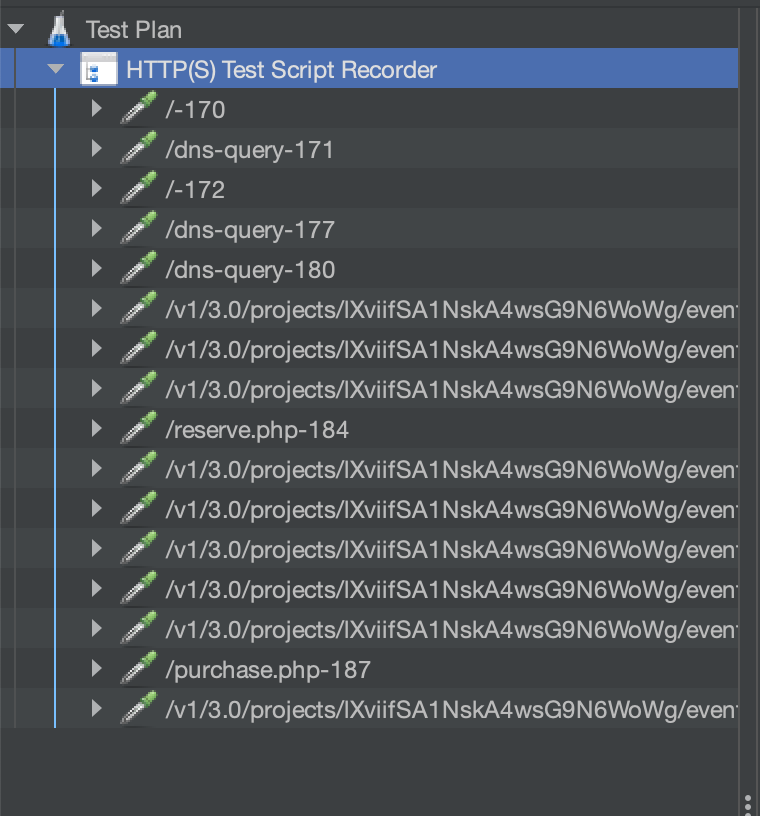Click the sampler pipette icon beside /-170
Viewport: 760px width, 816px height.
(x=139, y=109)
